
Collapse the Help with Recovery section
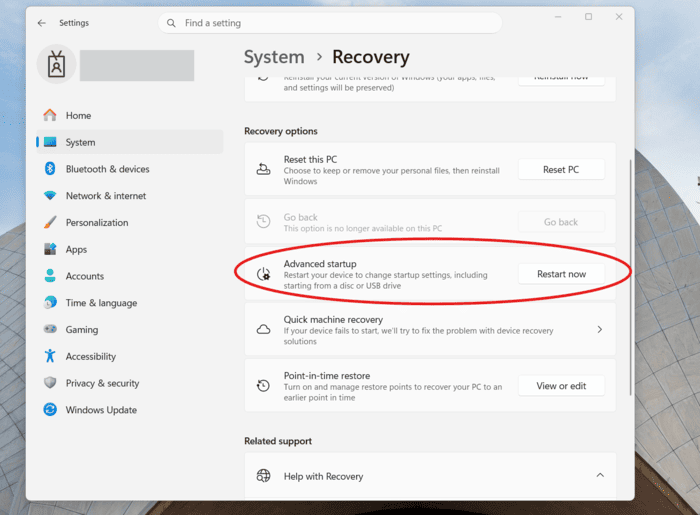tap(600, 475)
